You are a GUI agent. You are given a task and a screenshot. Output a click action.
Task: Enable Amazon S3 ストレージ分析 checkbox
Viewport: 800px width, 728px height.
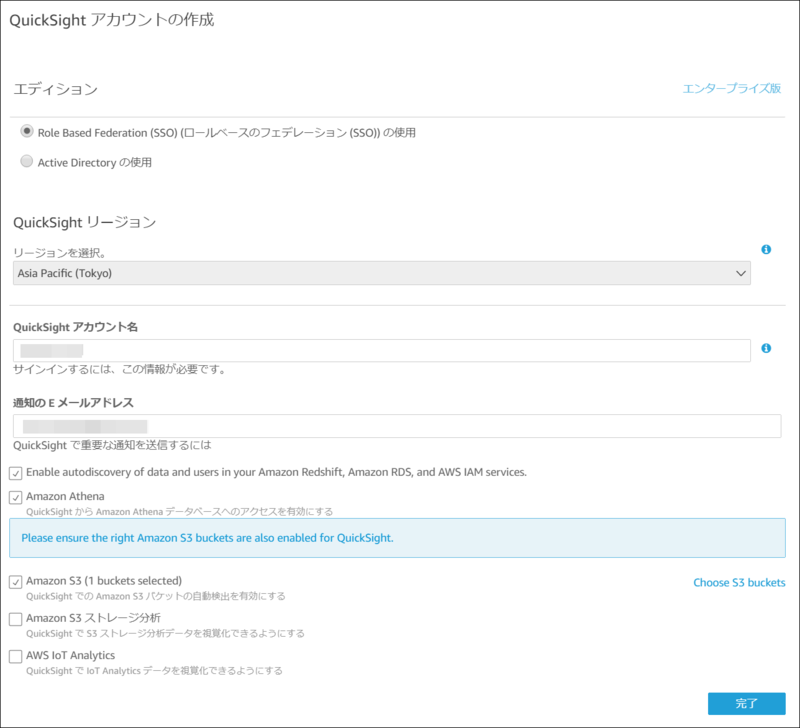pos(15,619)
